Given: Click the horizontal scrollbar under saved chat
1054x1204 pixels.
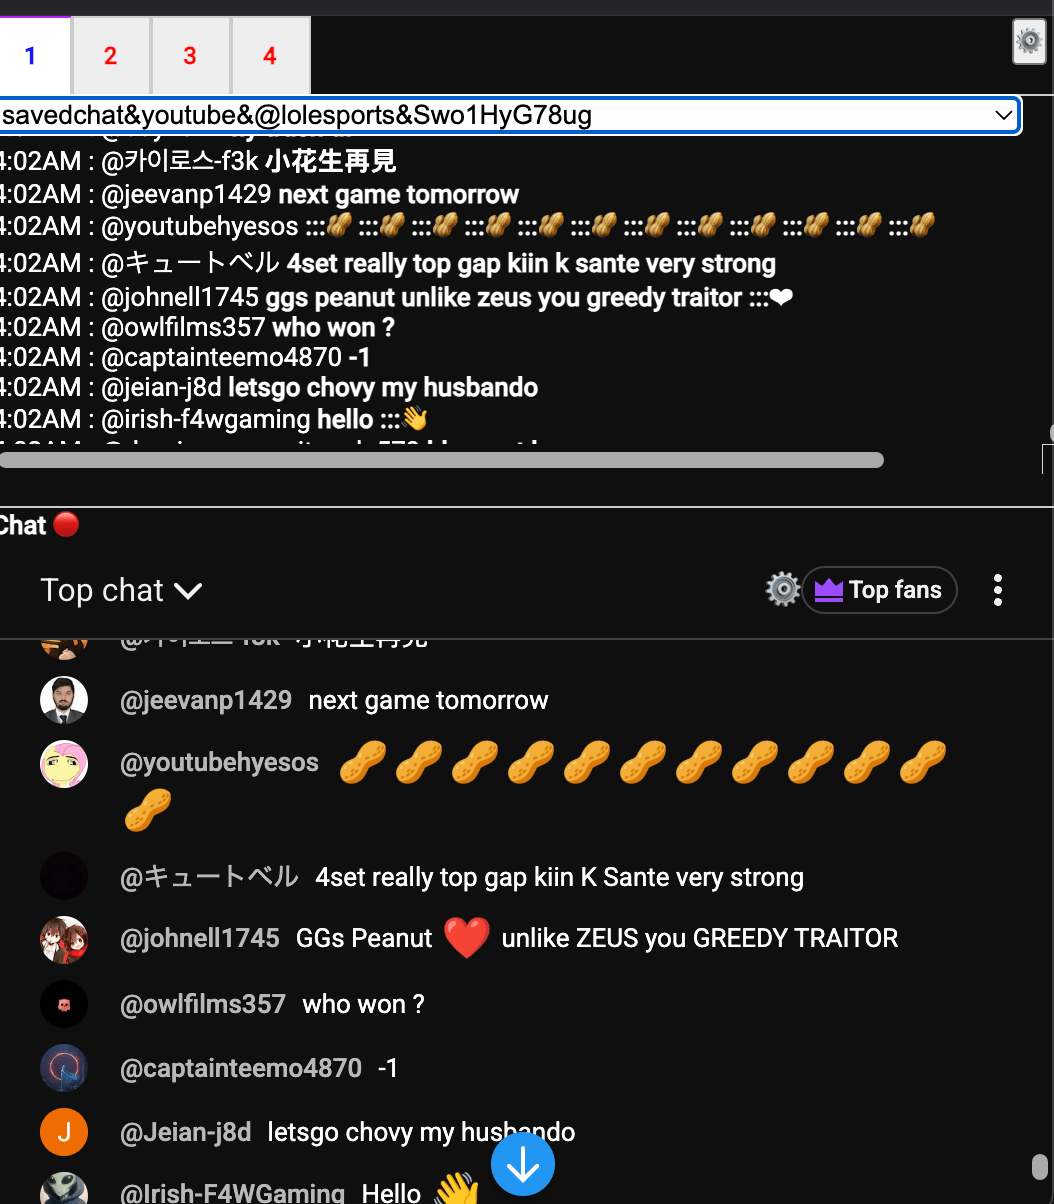Looking at the screenshot, I should click(441, 460).
